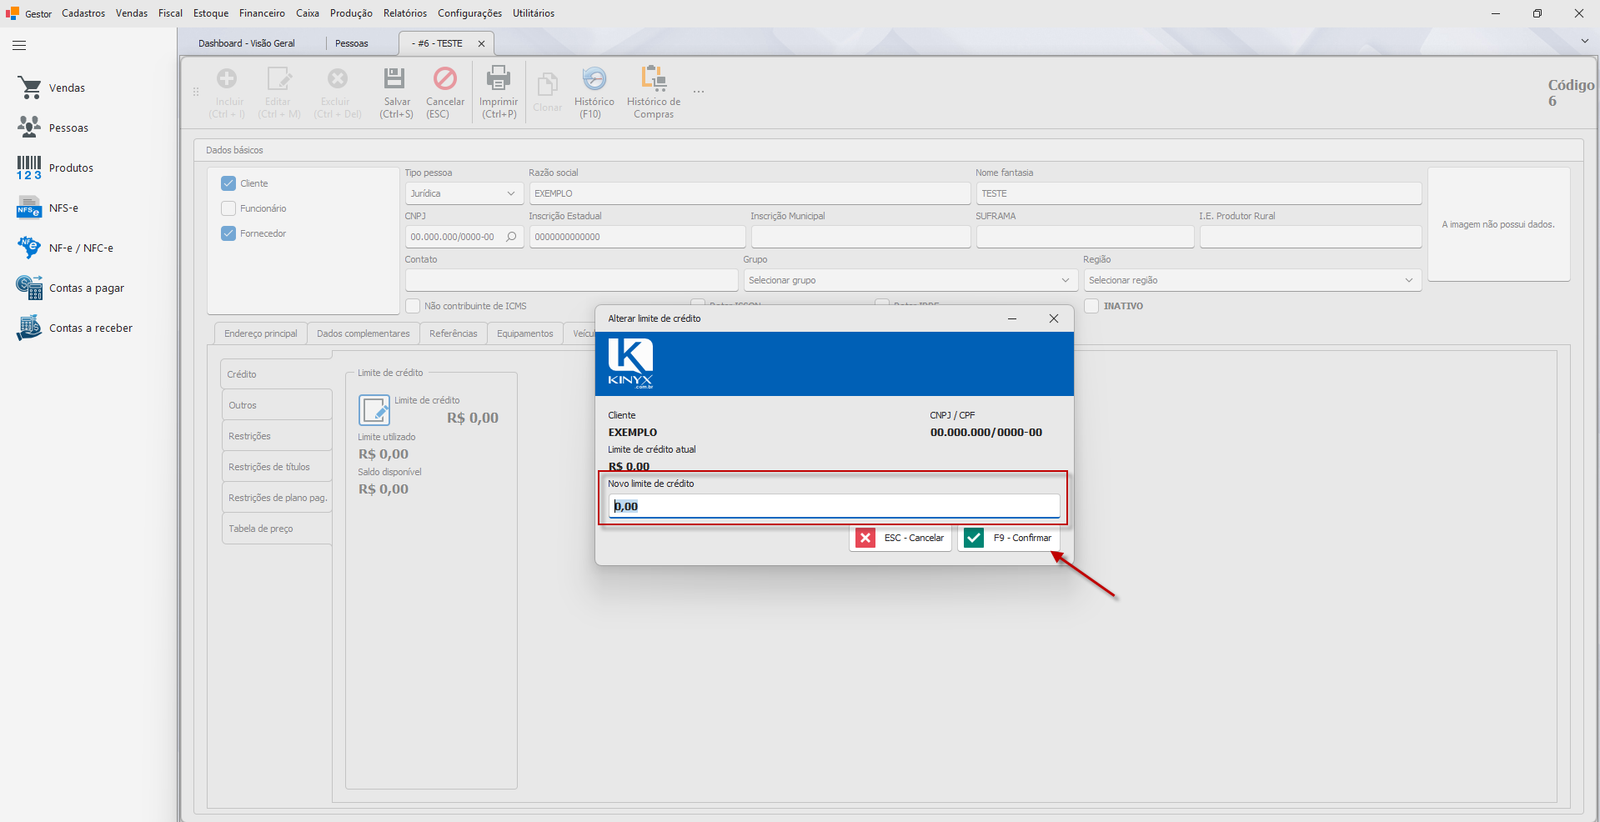Viewport: 1600px width, 822px height.
Task: Open the Dados complementares tab
Action: pos(363,333)
